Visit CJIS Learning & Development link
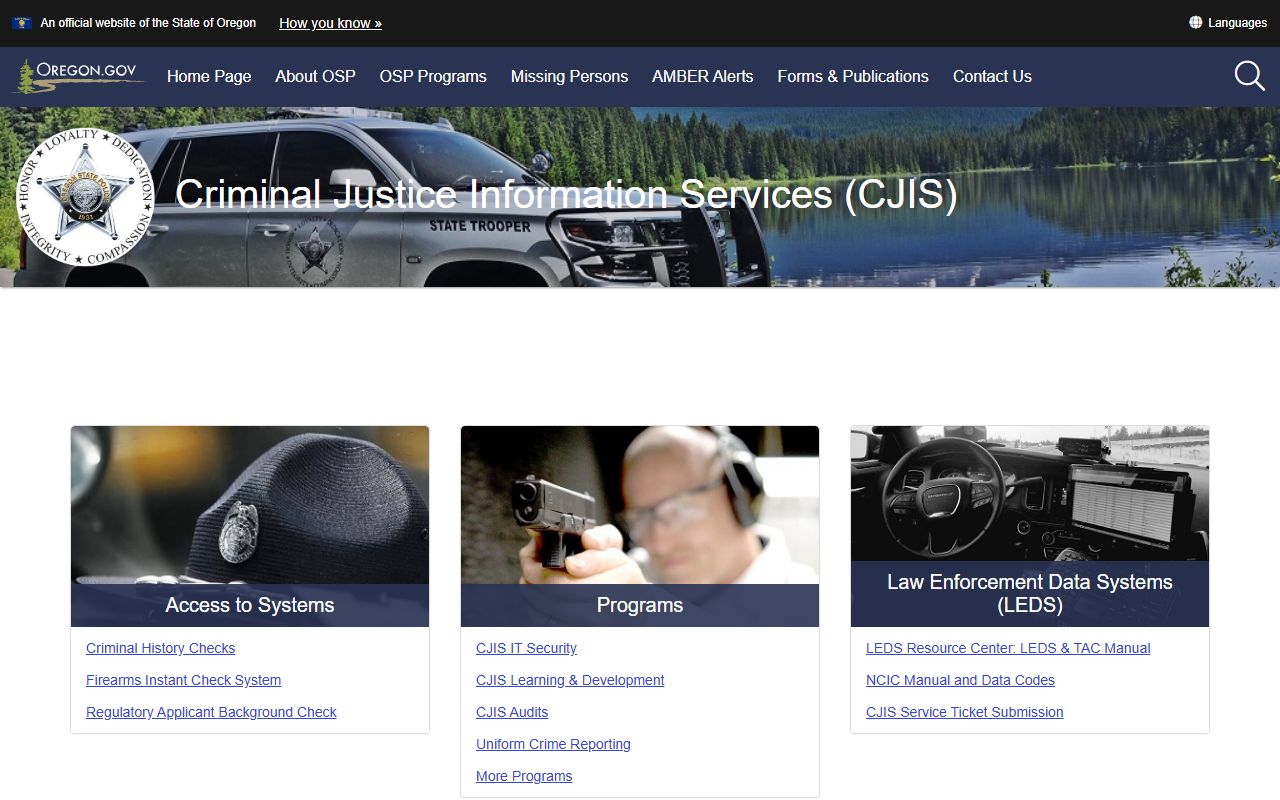Viewport: 1280px width, 800px height. coord(570,680)
